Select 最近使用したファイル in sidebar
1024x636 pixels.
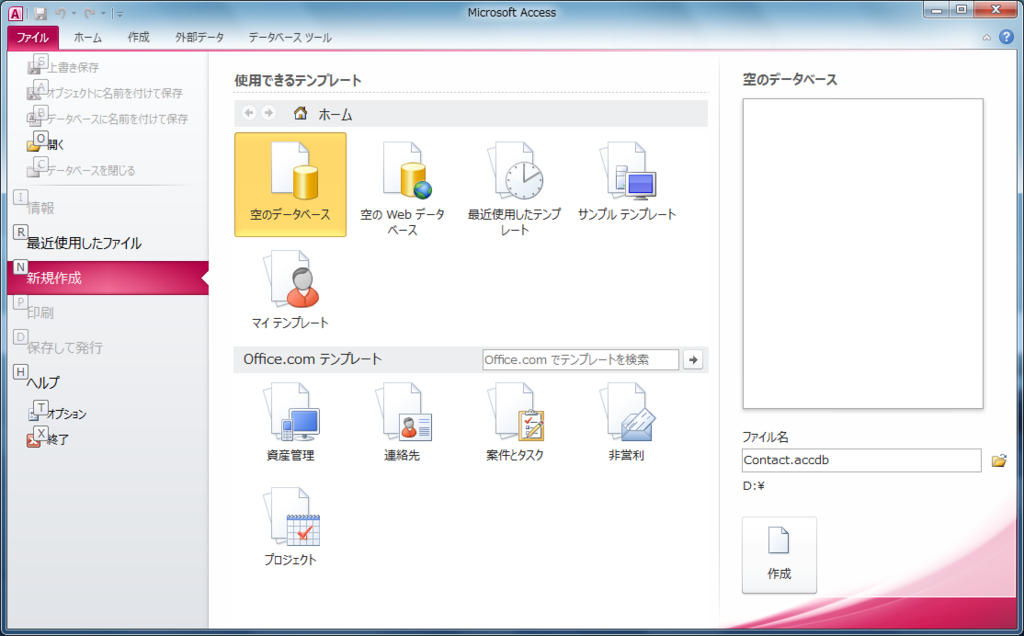[x=84, y=243]
